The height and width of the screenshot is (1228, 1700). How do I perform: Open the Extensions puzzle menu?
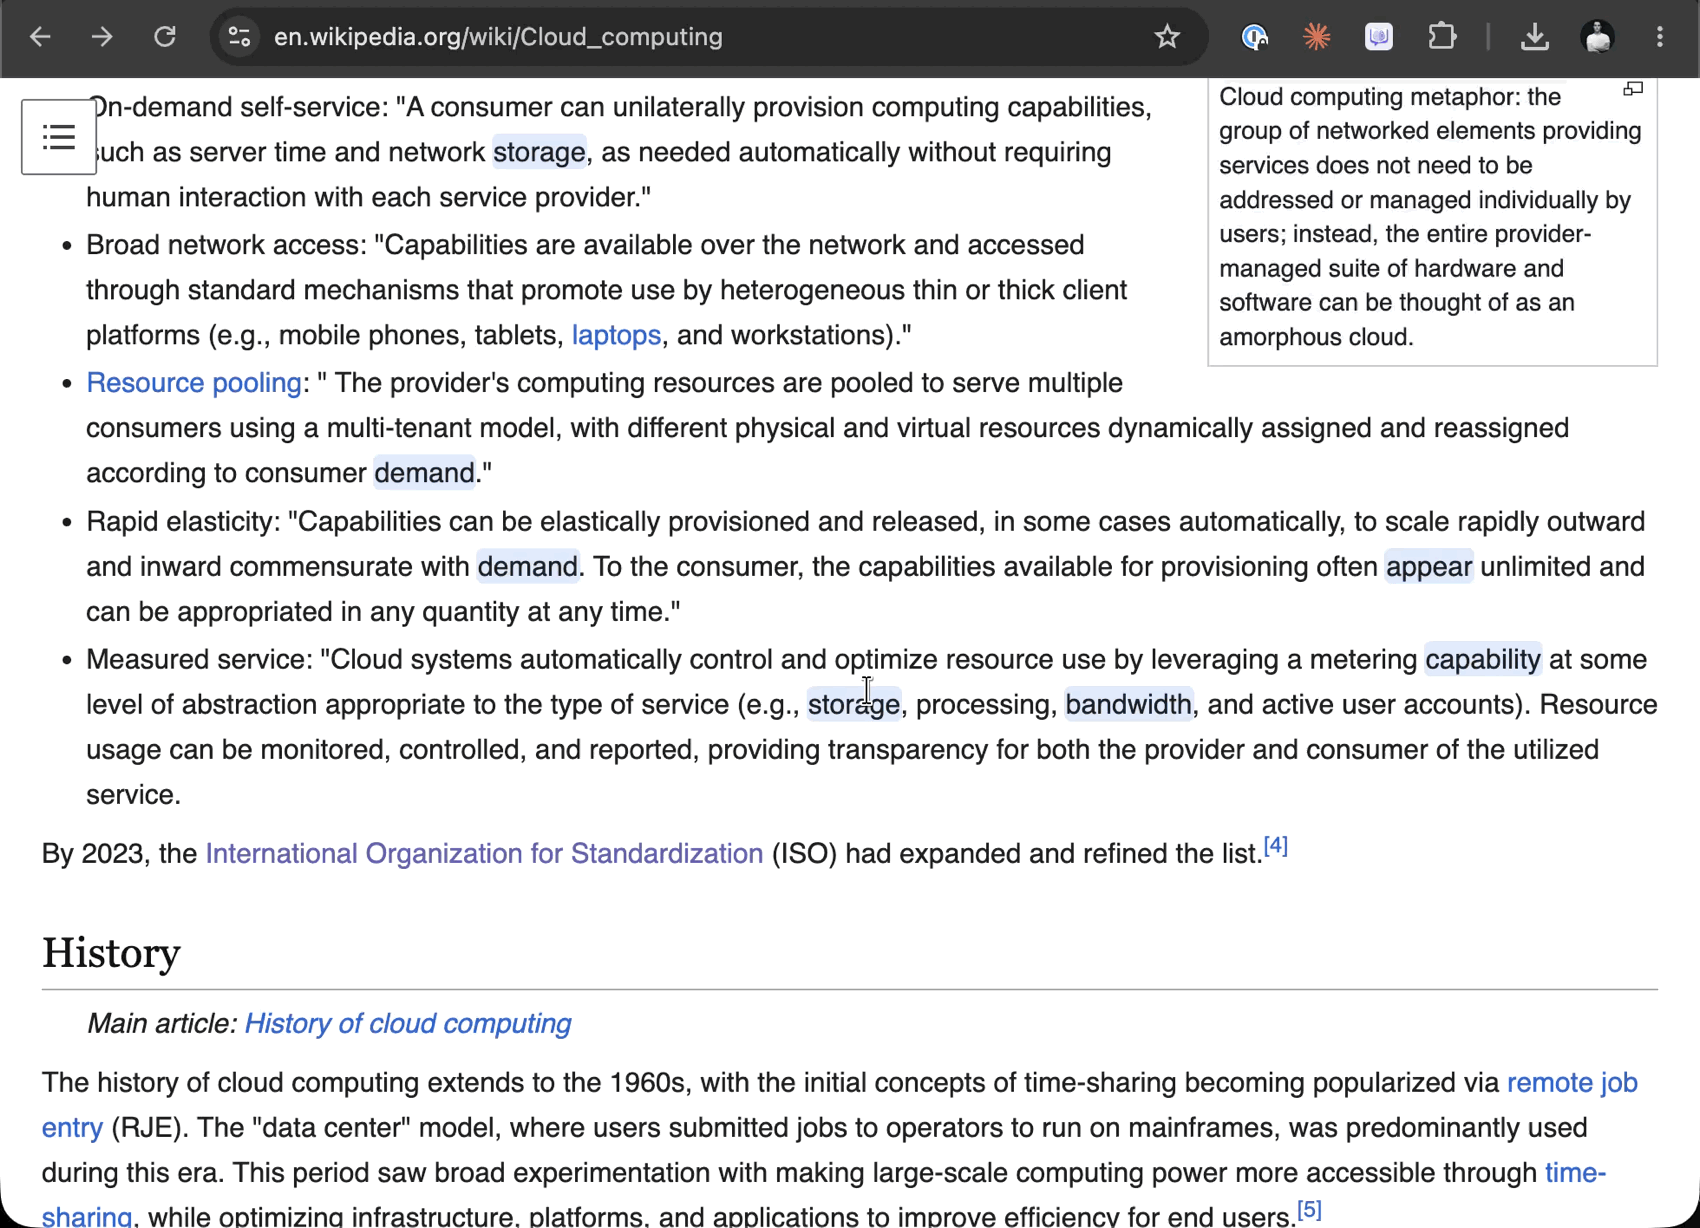1442,37
